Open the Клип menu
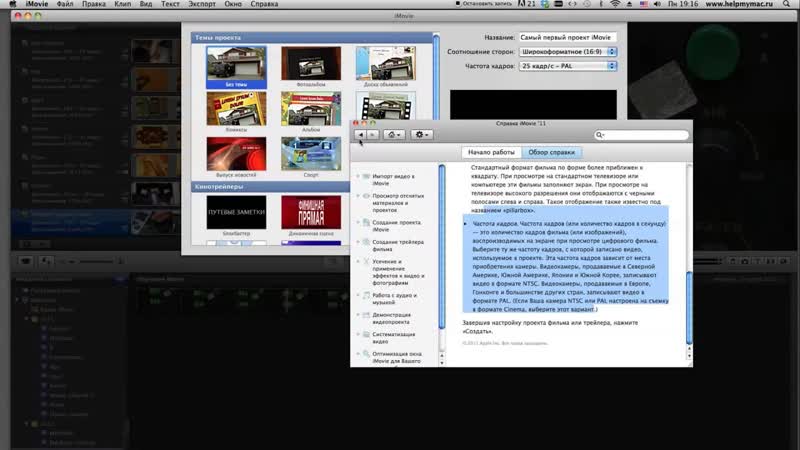This screenshot has width=800, height=450. coord(122,4)
